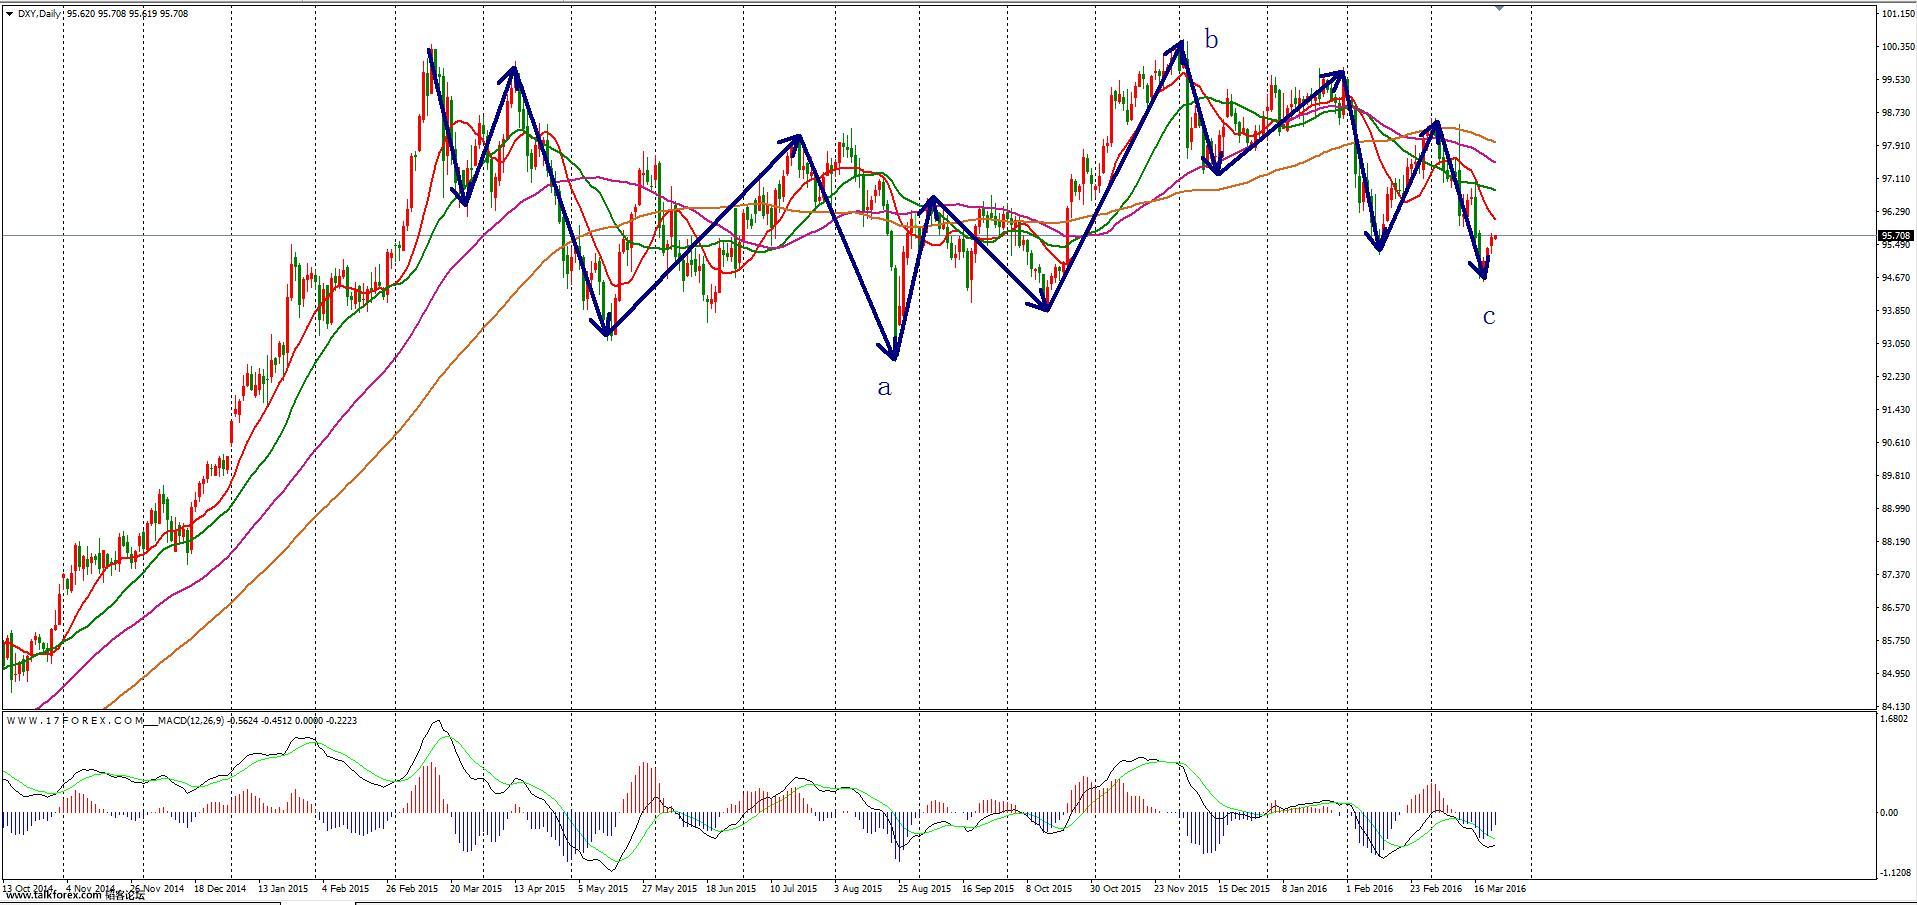Click the MACD 0.00 scale level
The width and height of the screenshot is (1917, 905).
(x=1890, y=813)
